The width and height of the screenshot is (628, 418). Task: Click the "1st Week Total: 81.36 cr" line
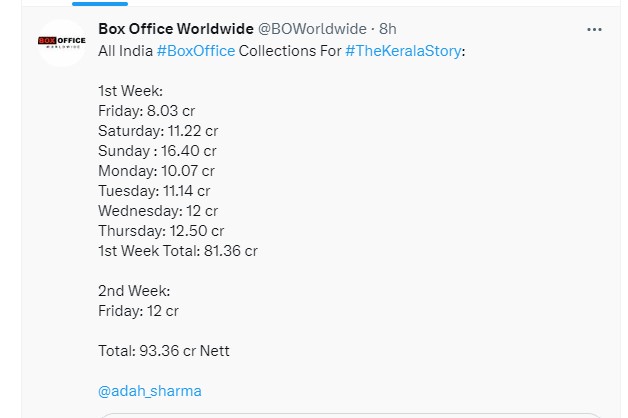[178, 251]
